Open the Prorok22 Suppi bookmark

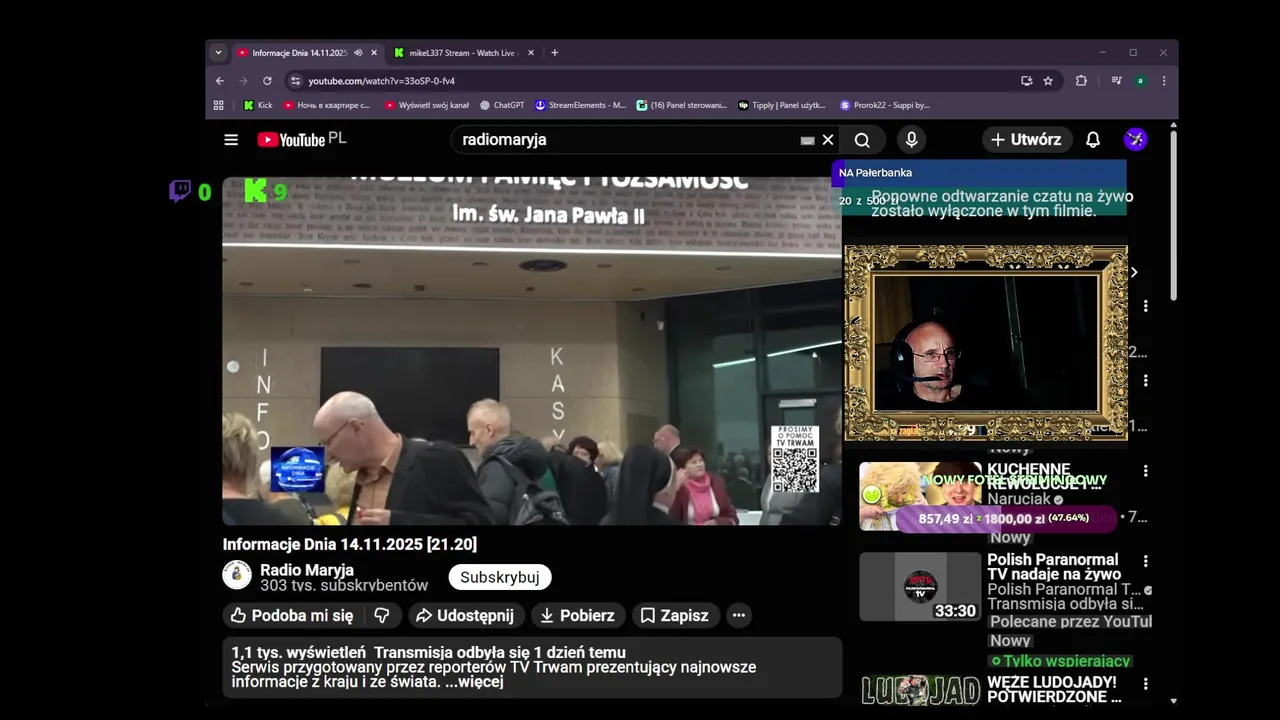pos(885,105)
